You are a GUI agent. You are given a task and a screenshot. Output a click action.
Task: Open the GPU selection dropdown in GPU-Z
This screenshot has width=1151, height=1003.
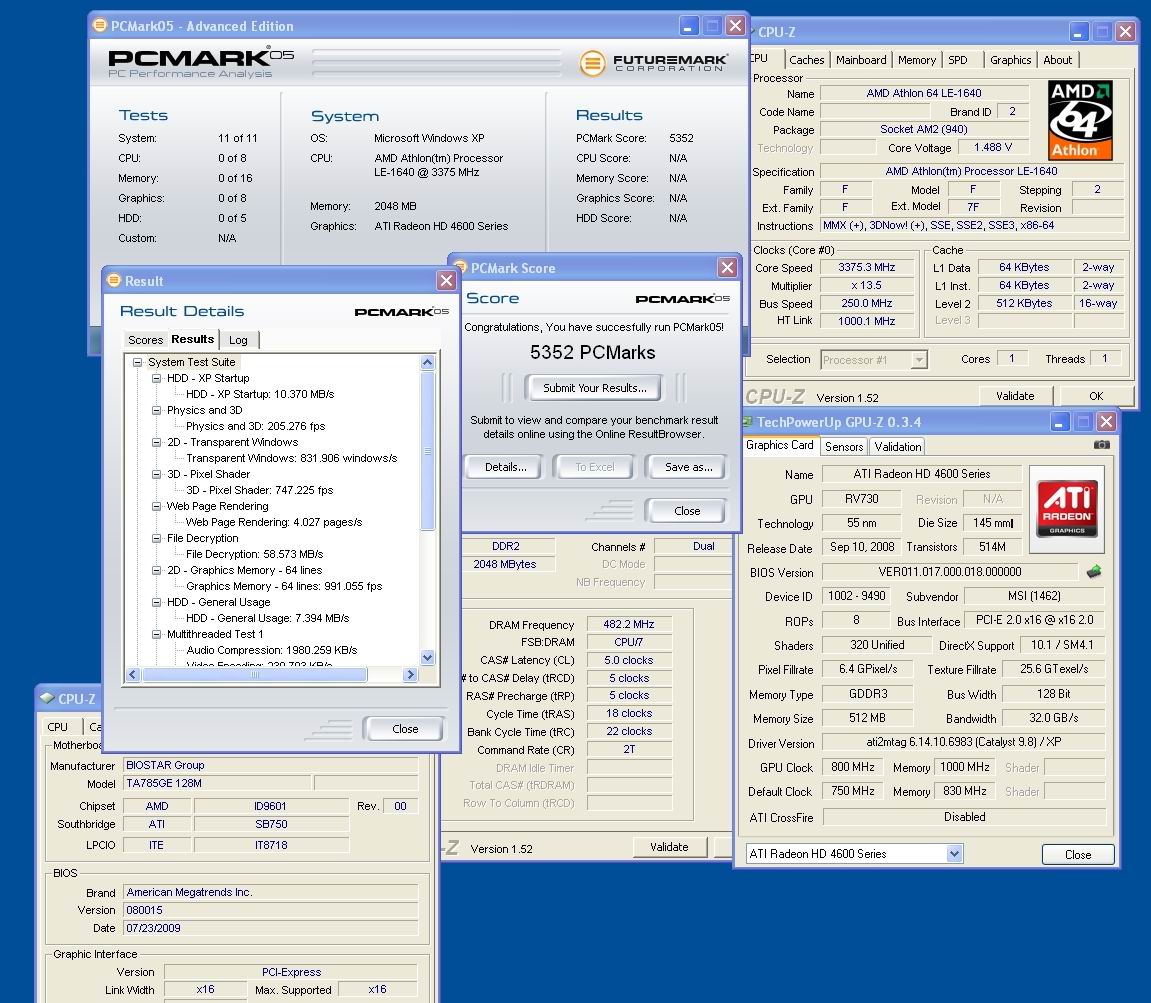[x=954, y=853]
